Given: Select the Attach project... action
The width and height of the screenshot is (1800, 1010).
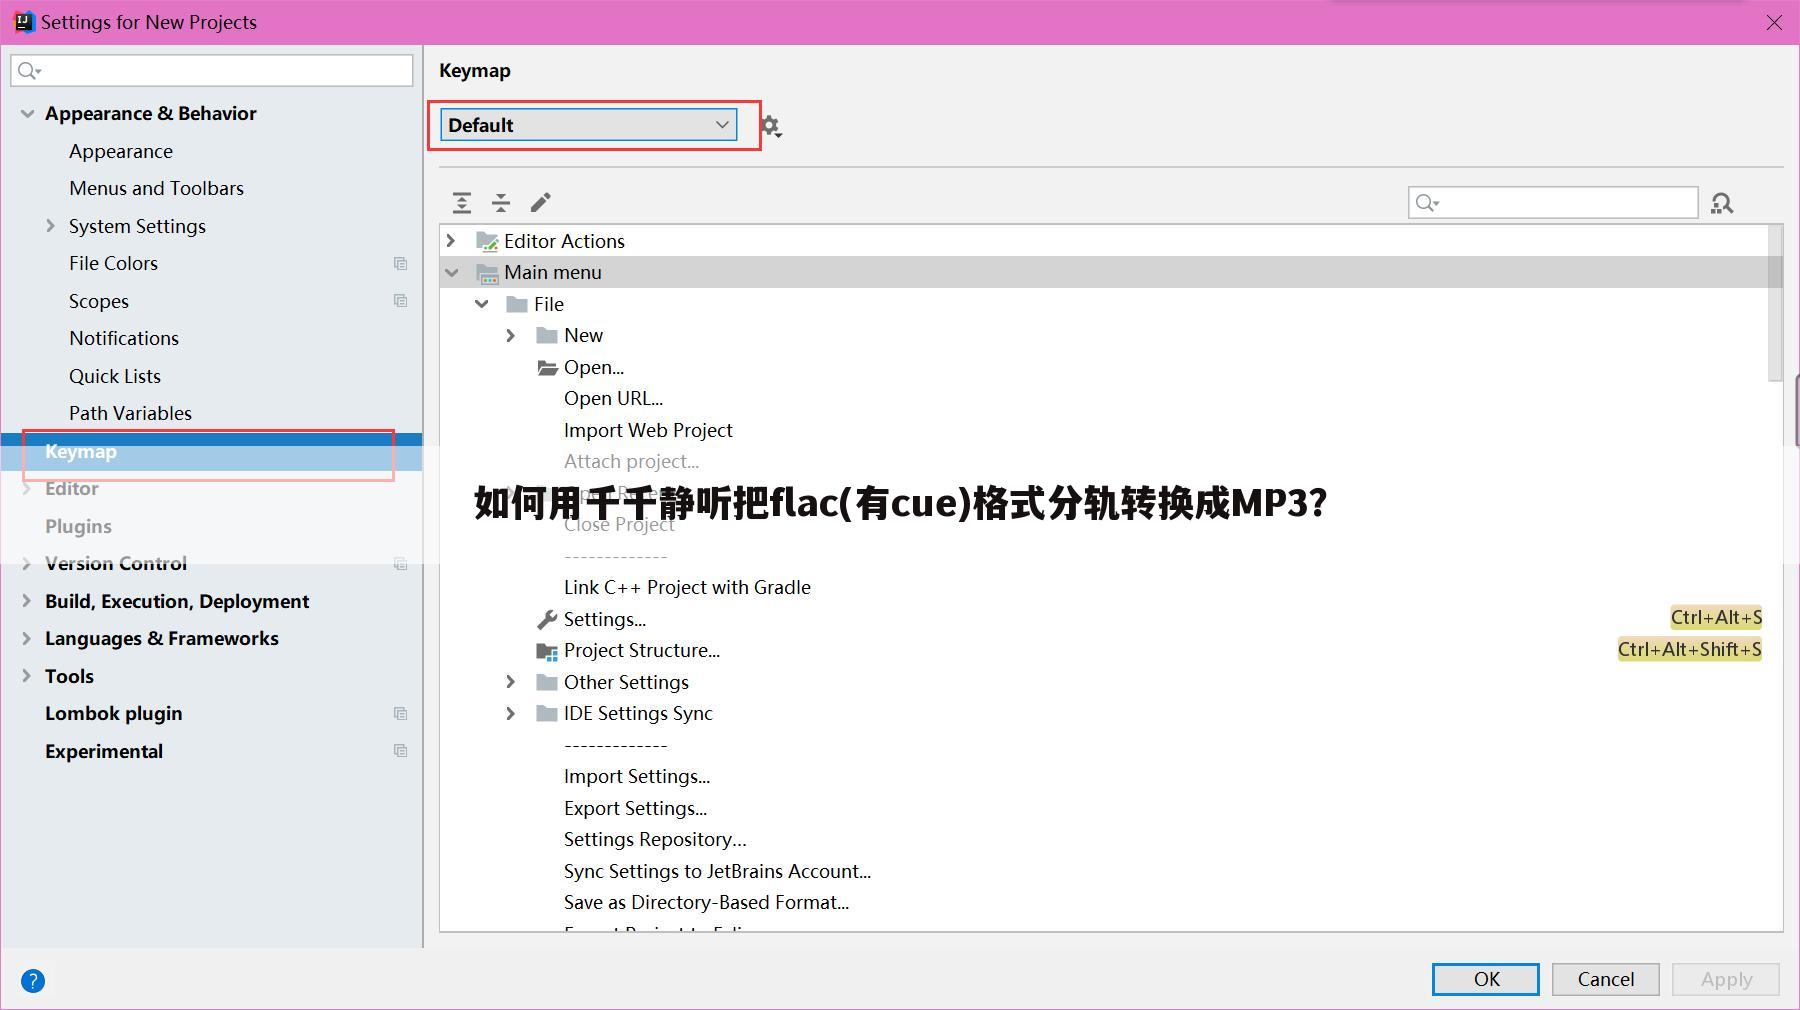Looking at the screenshot, I should [x=631, y=461].
